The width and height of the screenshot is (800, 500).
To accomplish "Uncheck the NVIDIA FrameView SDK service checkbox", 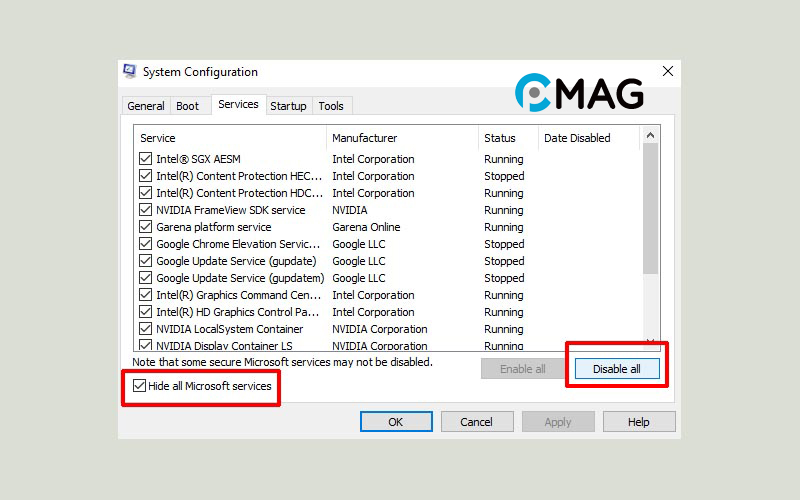I will [146, 210].
